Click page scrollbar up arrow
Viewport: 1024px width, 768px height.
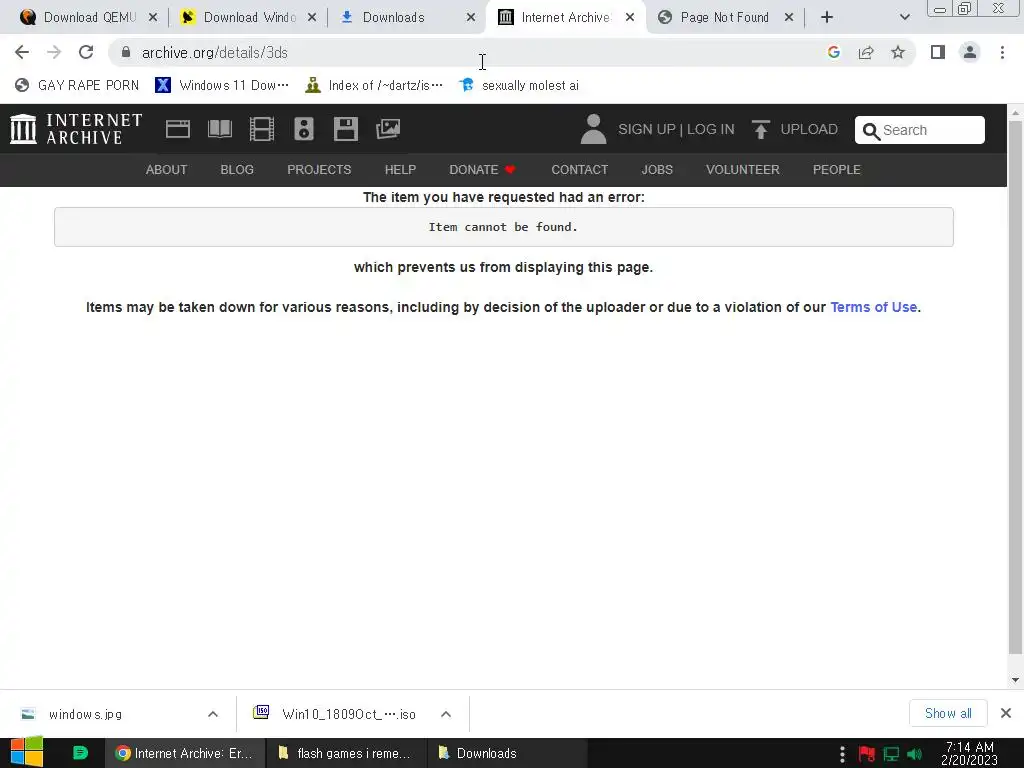pos(1015,112)
